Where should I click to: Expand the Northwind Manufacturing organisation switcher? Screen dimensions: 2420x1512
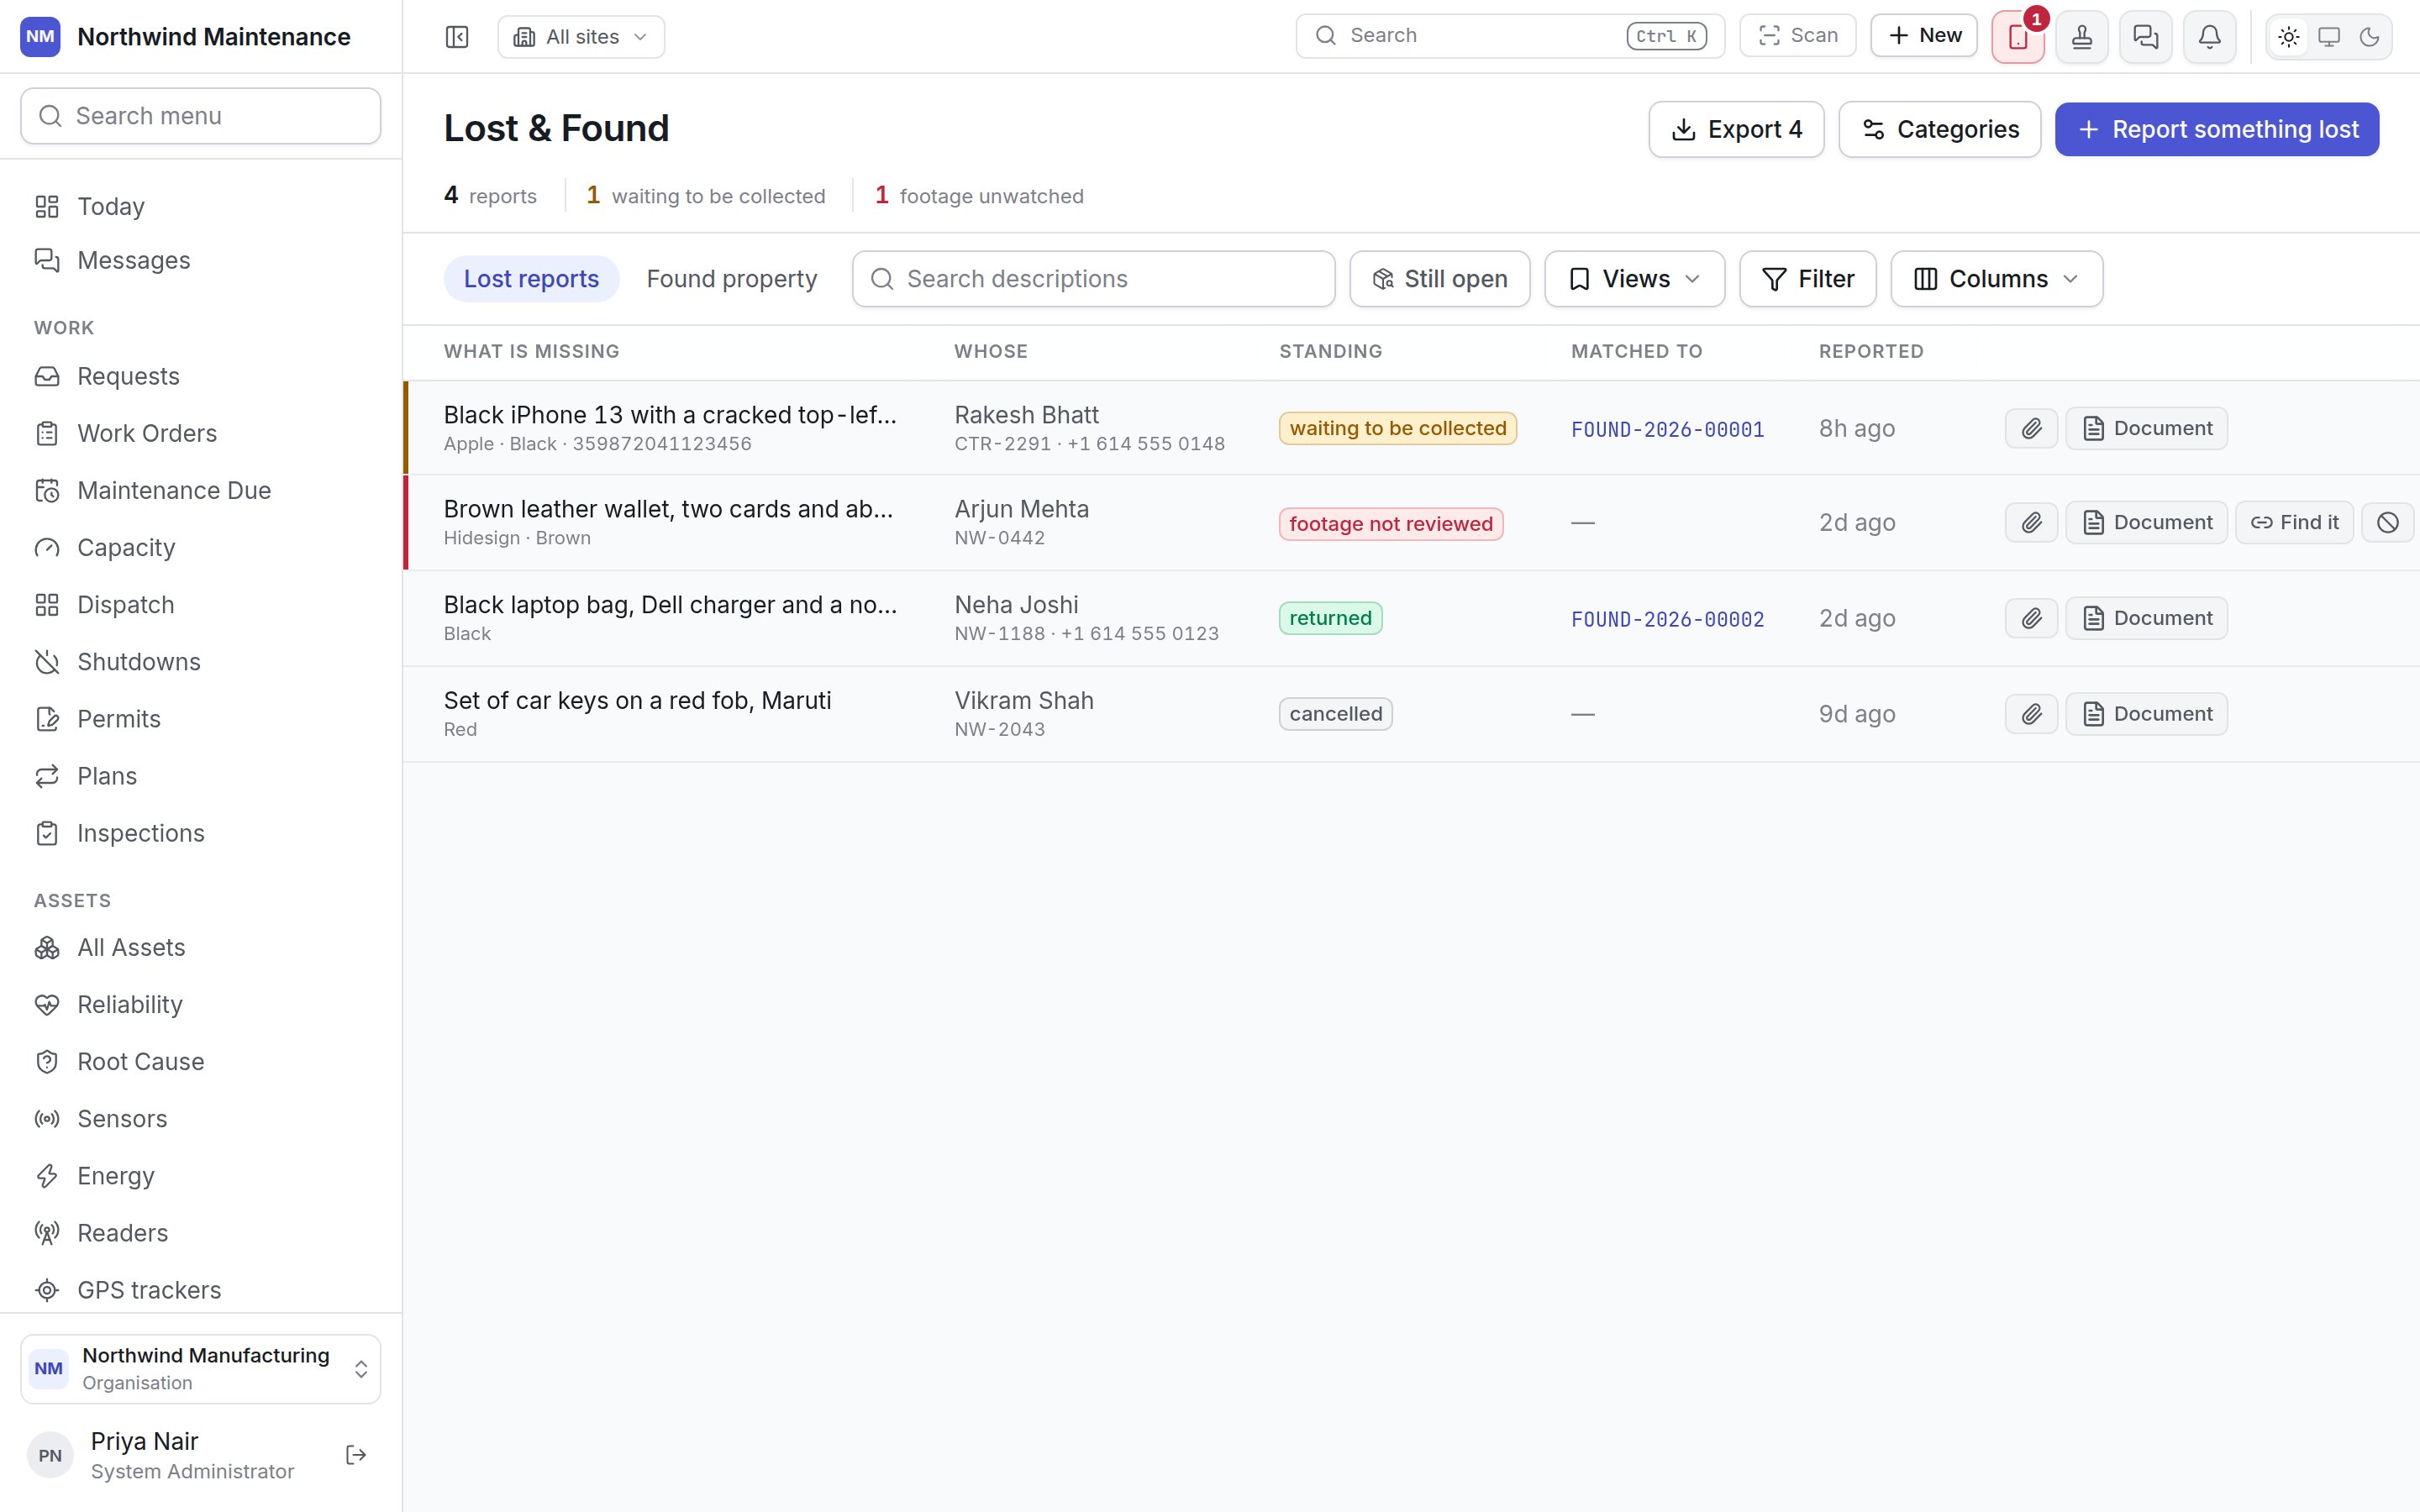pos(201,1369)
